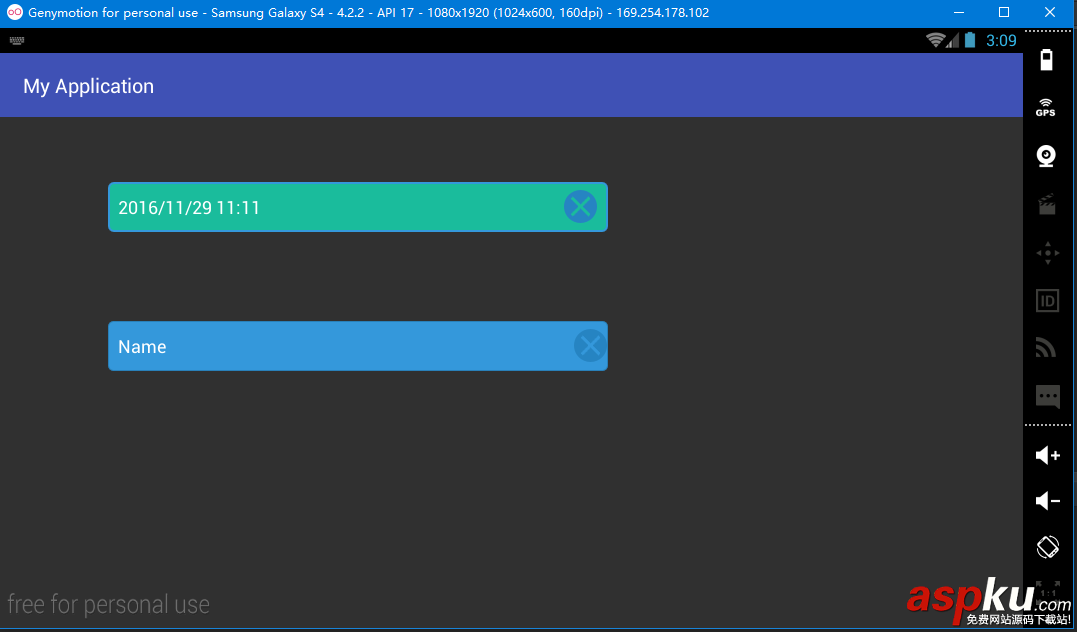The image size is (1077, 632).
Task: Open Genymotion battery widget
Action: click(1046, 60)
